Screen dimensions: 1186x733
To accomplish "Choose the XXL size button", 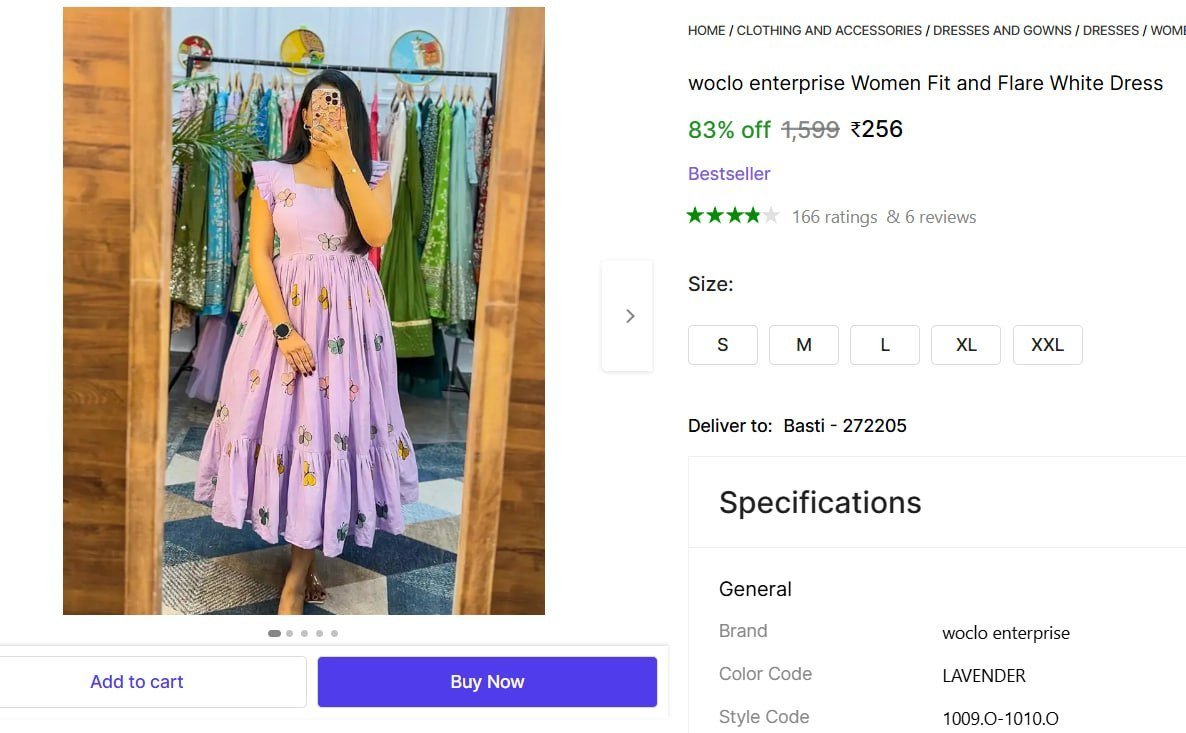I will [1047, 345].
